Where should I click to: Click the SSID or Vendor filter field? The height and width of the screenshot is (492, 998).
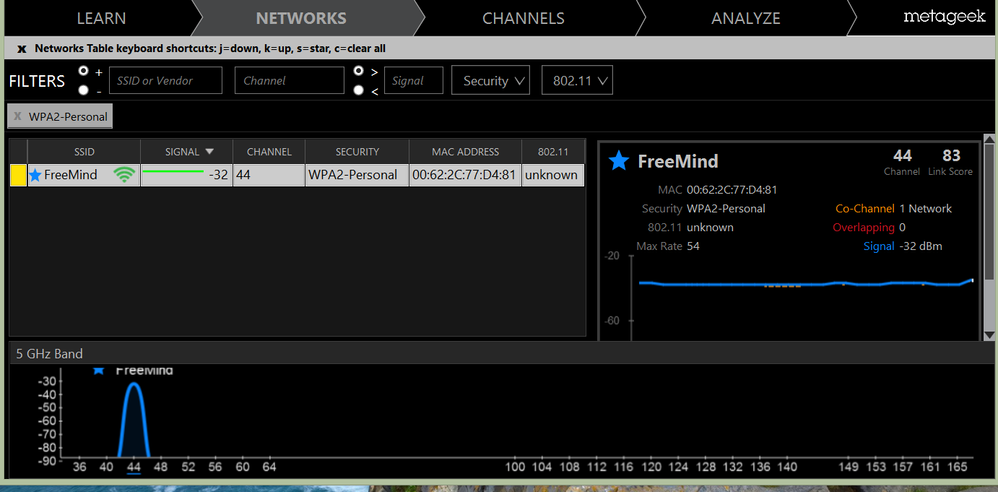[166, 81]
